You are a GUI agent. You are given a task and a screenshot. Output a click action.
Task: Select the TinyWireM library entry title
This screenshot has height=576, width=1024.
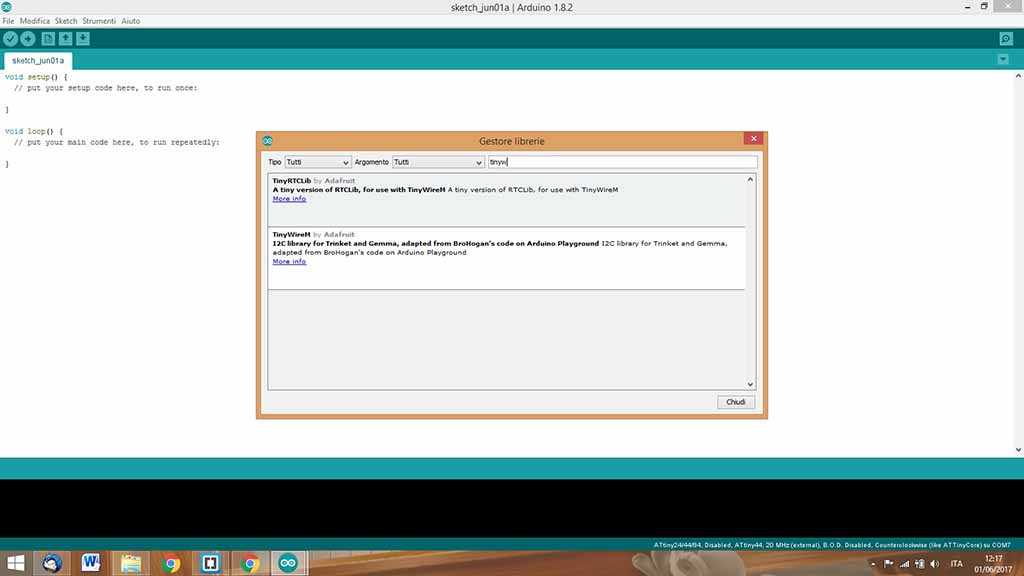point(291,234)
